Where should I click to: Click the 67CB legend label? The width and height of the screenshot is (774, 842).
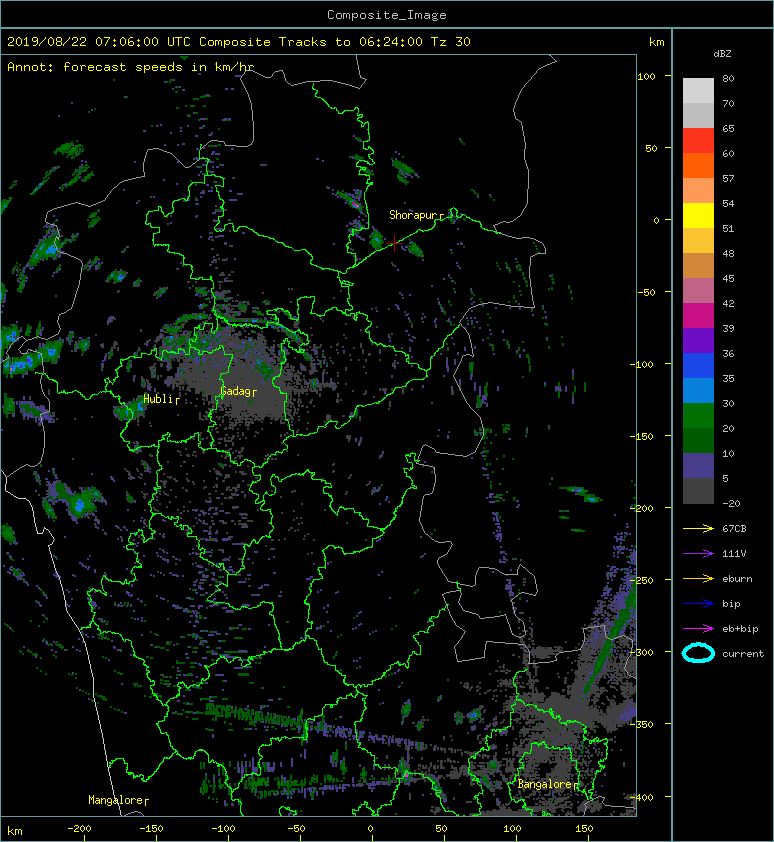tap(734, 528)
